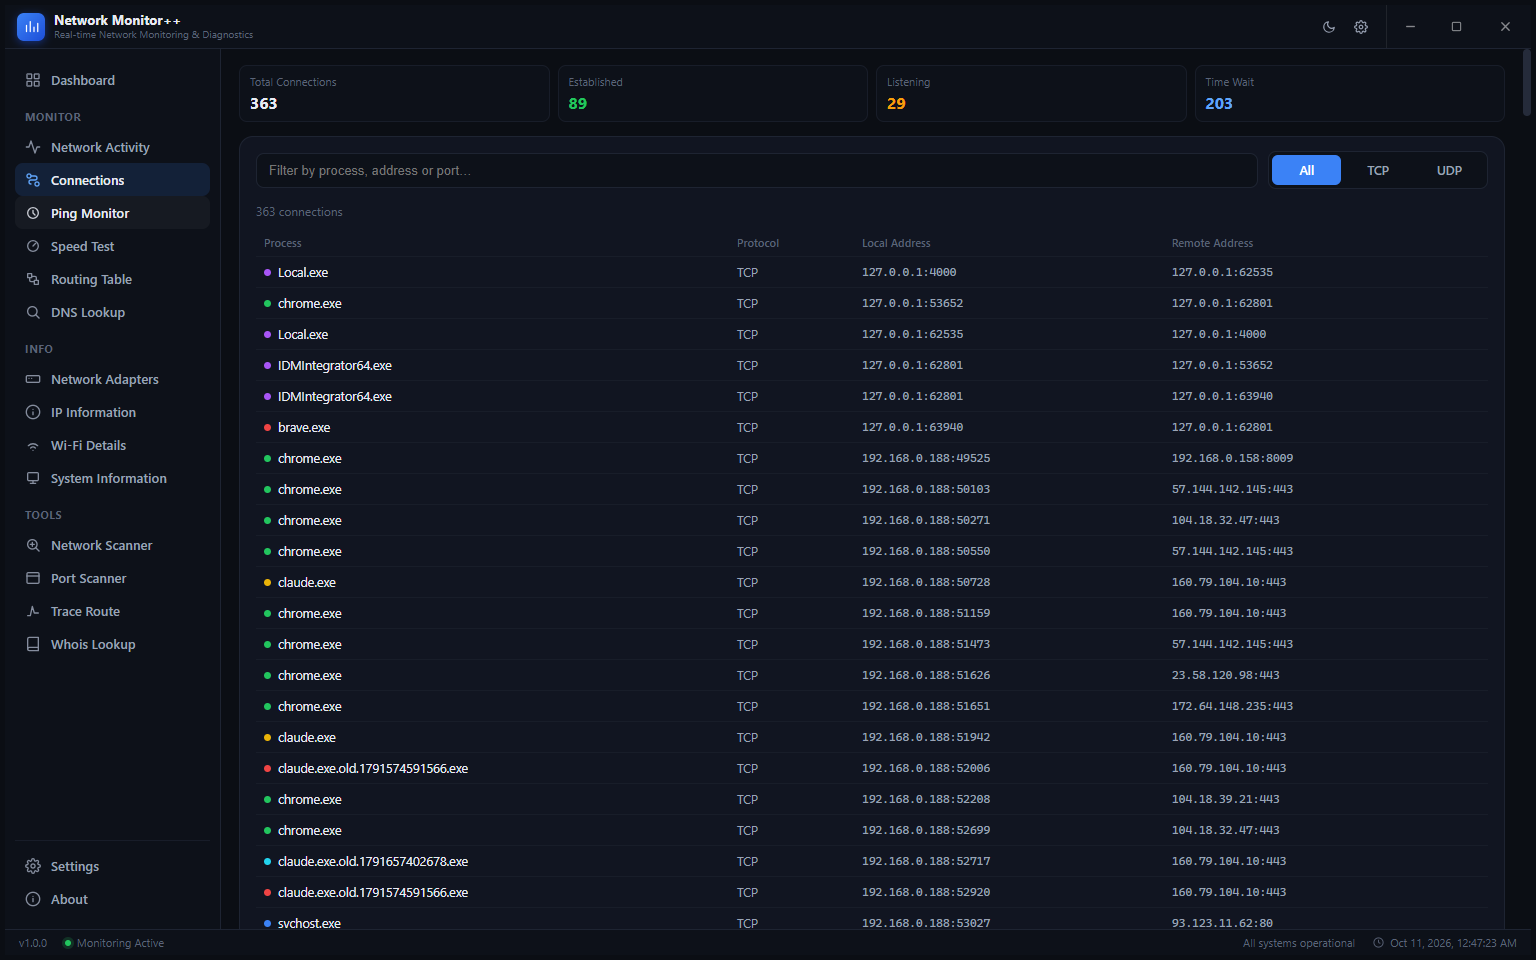Filter connections by TCP
The image size is (1536, 960).
(1378, 170)
